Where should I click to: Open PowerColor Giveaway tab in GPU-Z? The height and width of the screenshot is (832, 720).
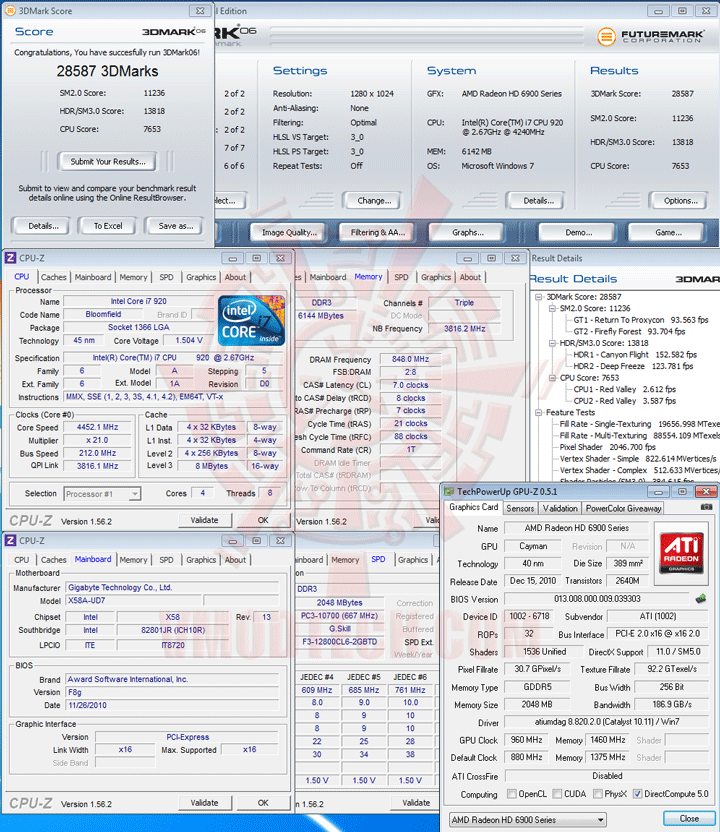[x=623, y=508]
